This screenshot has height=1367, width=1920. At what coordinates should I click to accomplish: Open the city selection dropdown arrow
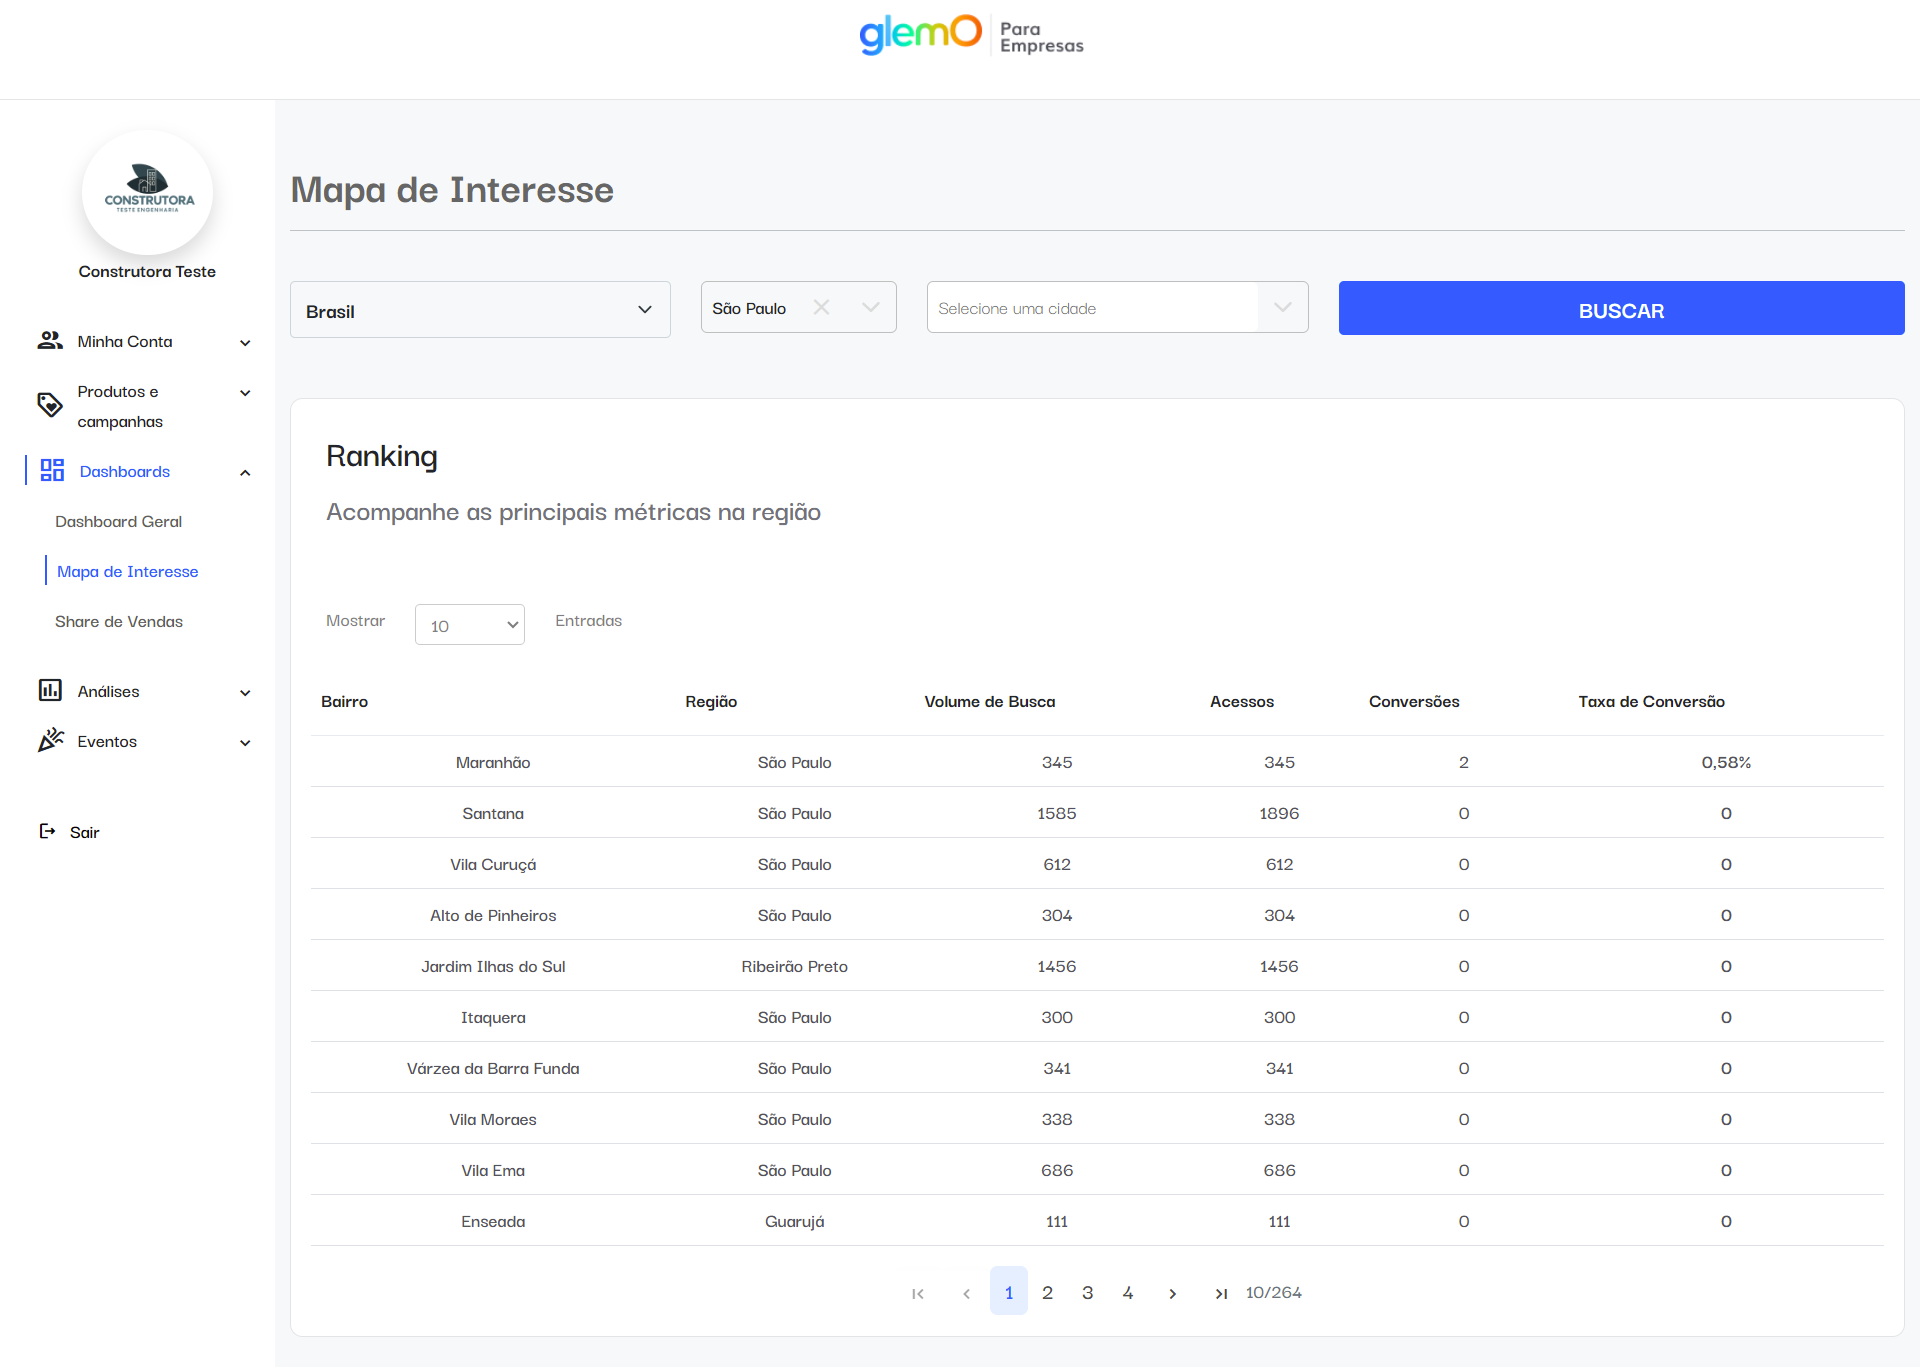click(x=1283, y=308)
